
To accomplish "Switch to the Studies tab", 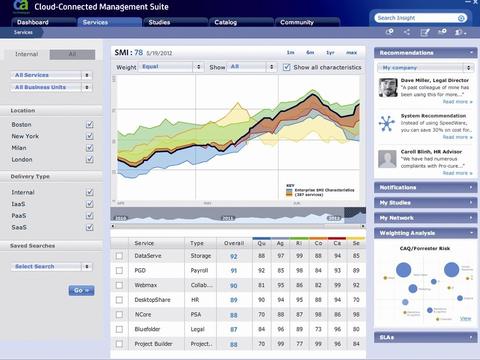I will [175, 22].
